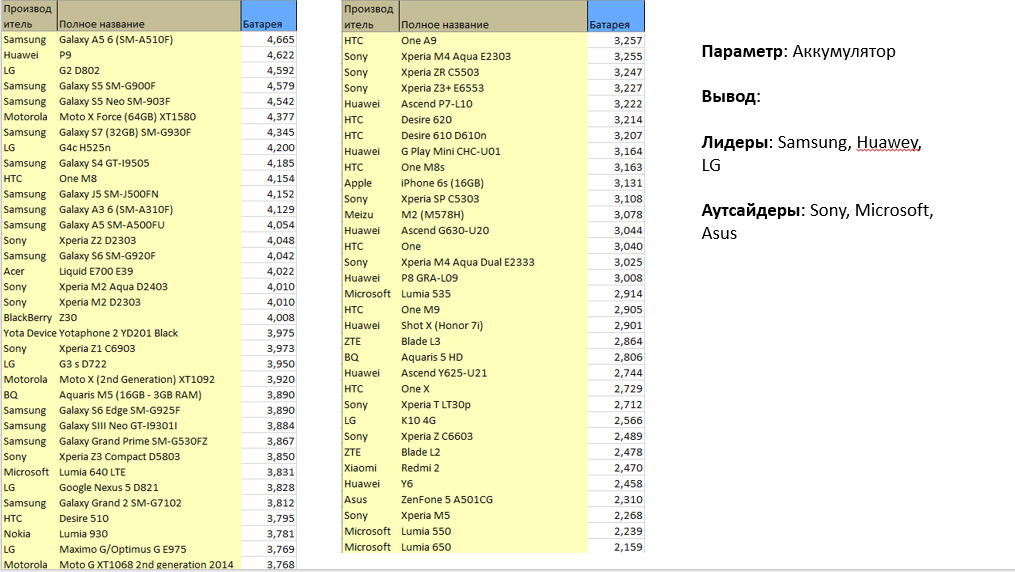
Task: Select 'Galaxy S5 Neo SM-903F' cell
Action: tap(149, 102)
